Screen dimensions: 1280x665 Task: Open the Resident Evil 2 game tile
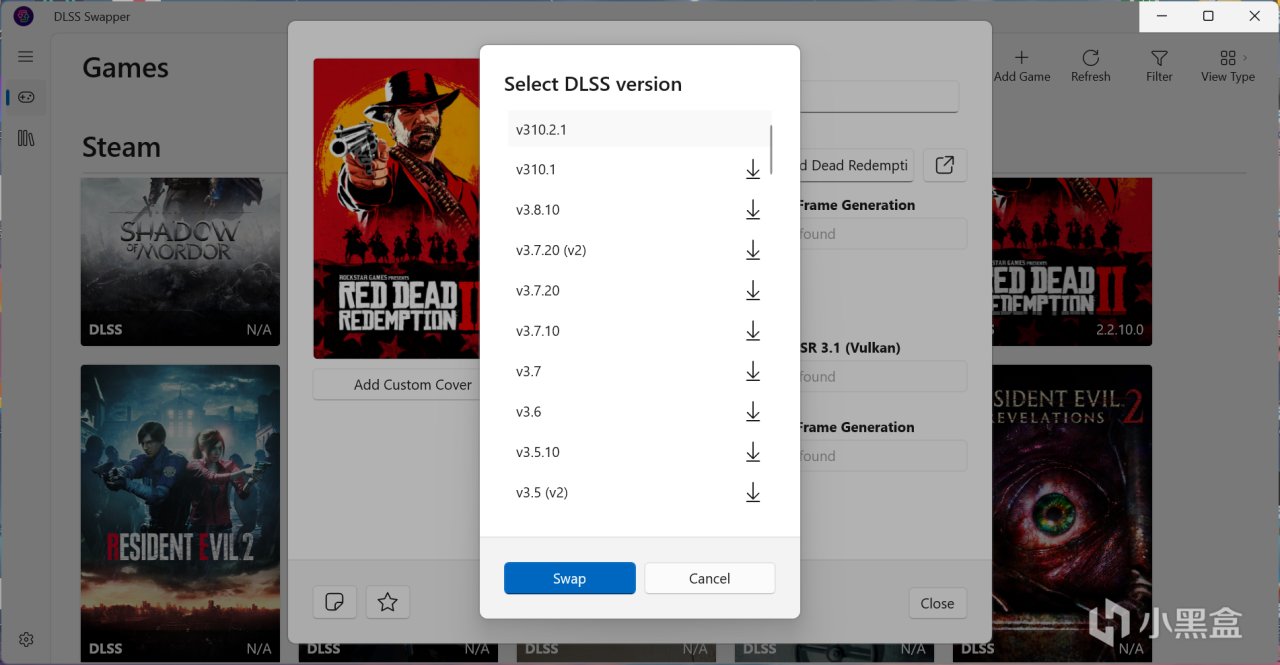point(180,512)
